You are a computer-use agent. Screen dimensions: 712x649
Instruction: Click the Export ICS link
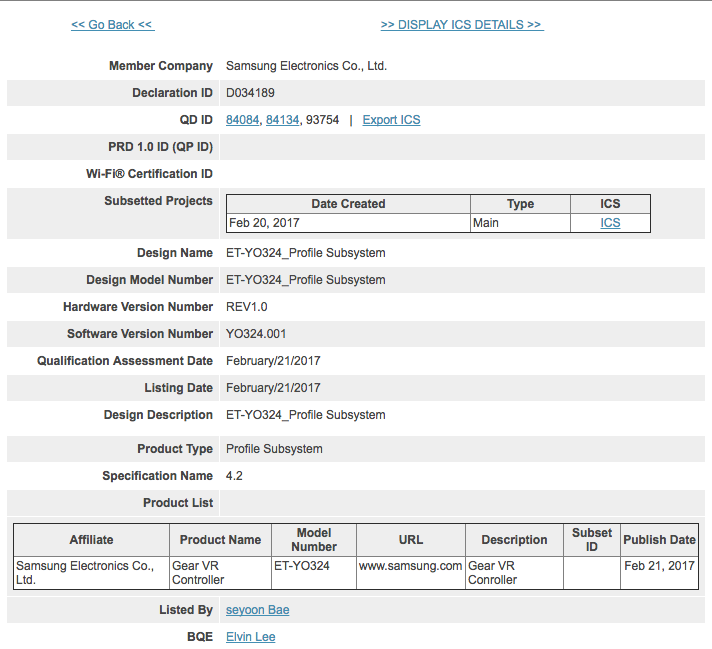(x=391, y=120)
